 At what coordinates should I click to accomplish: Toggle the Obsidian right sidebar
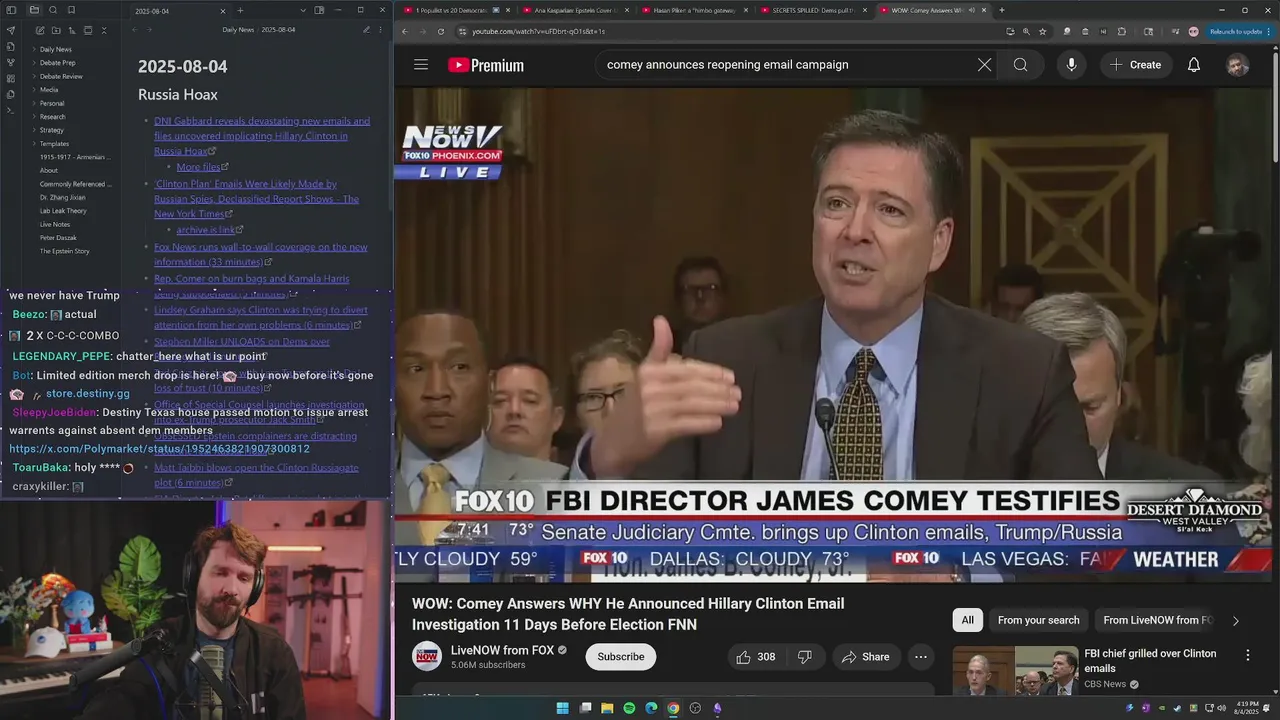click(319, 10)
